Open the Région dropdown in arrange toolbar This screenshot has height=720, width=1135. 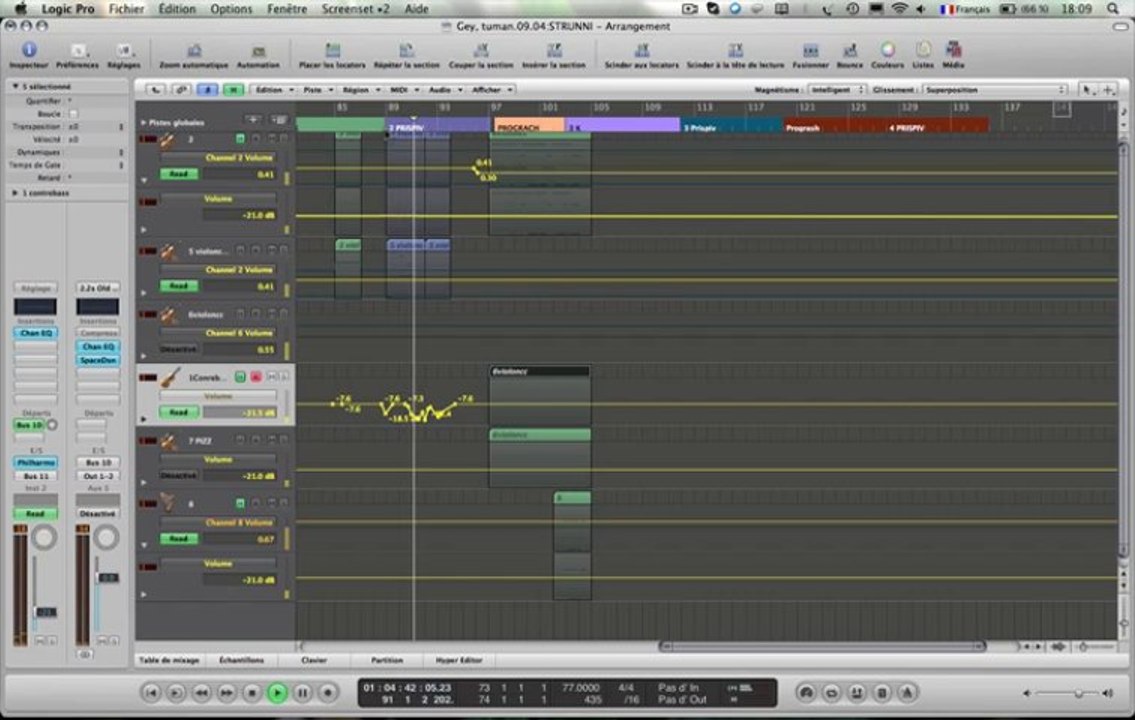[360, 90]
